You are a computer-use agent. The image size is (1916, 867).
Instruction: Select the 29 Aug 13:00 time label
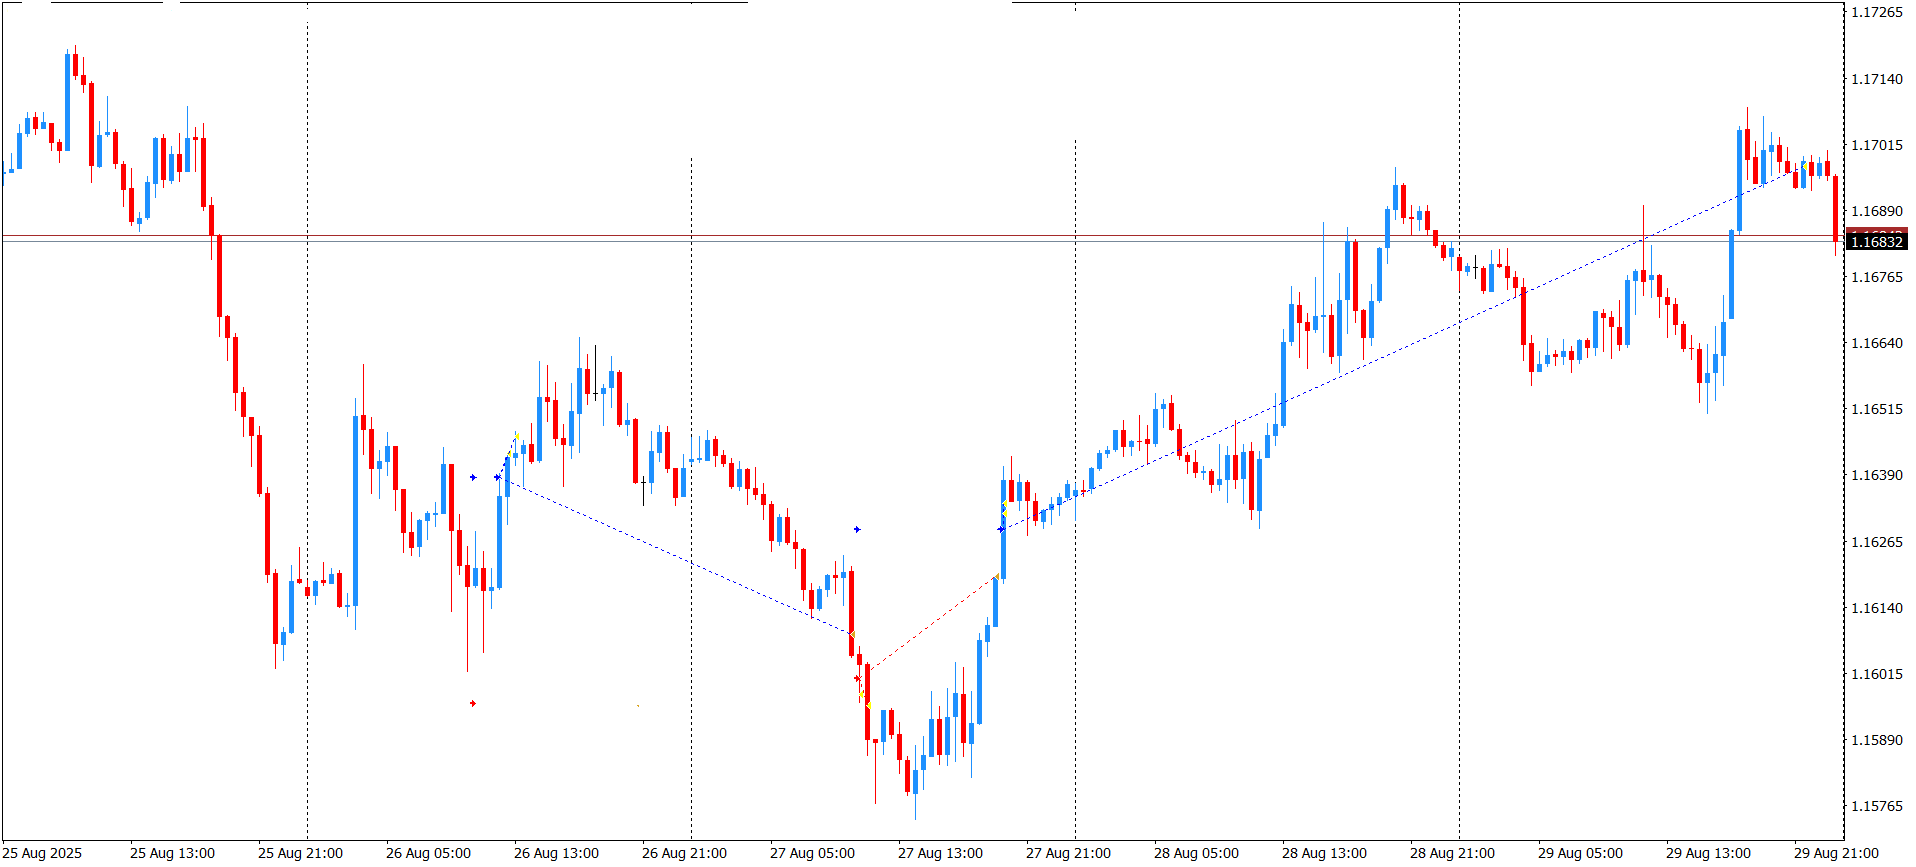(x=1708, y=853)
